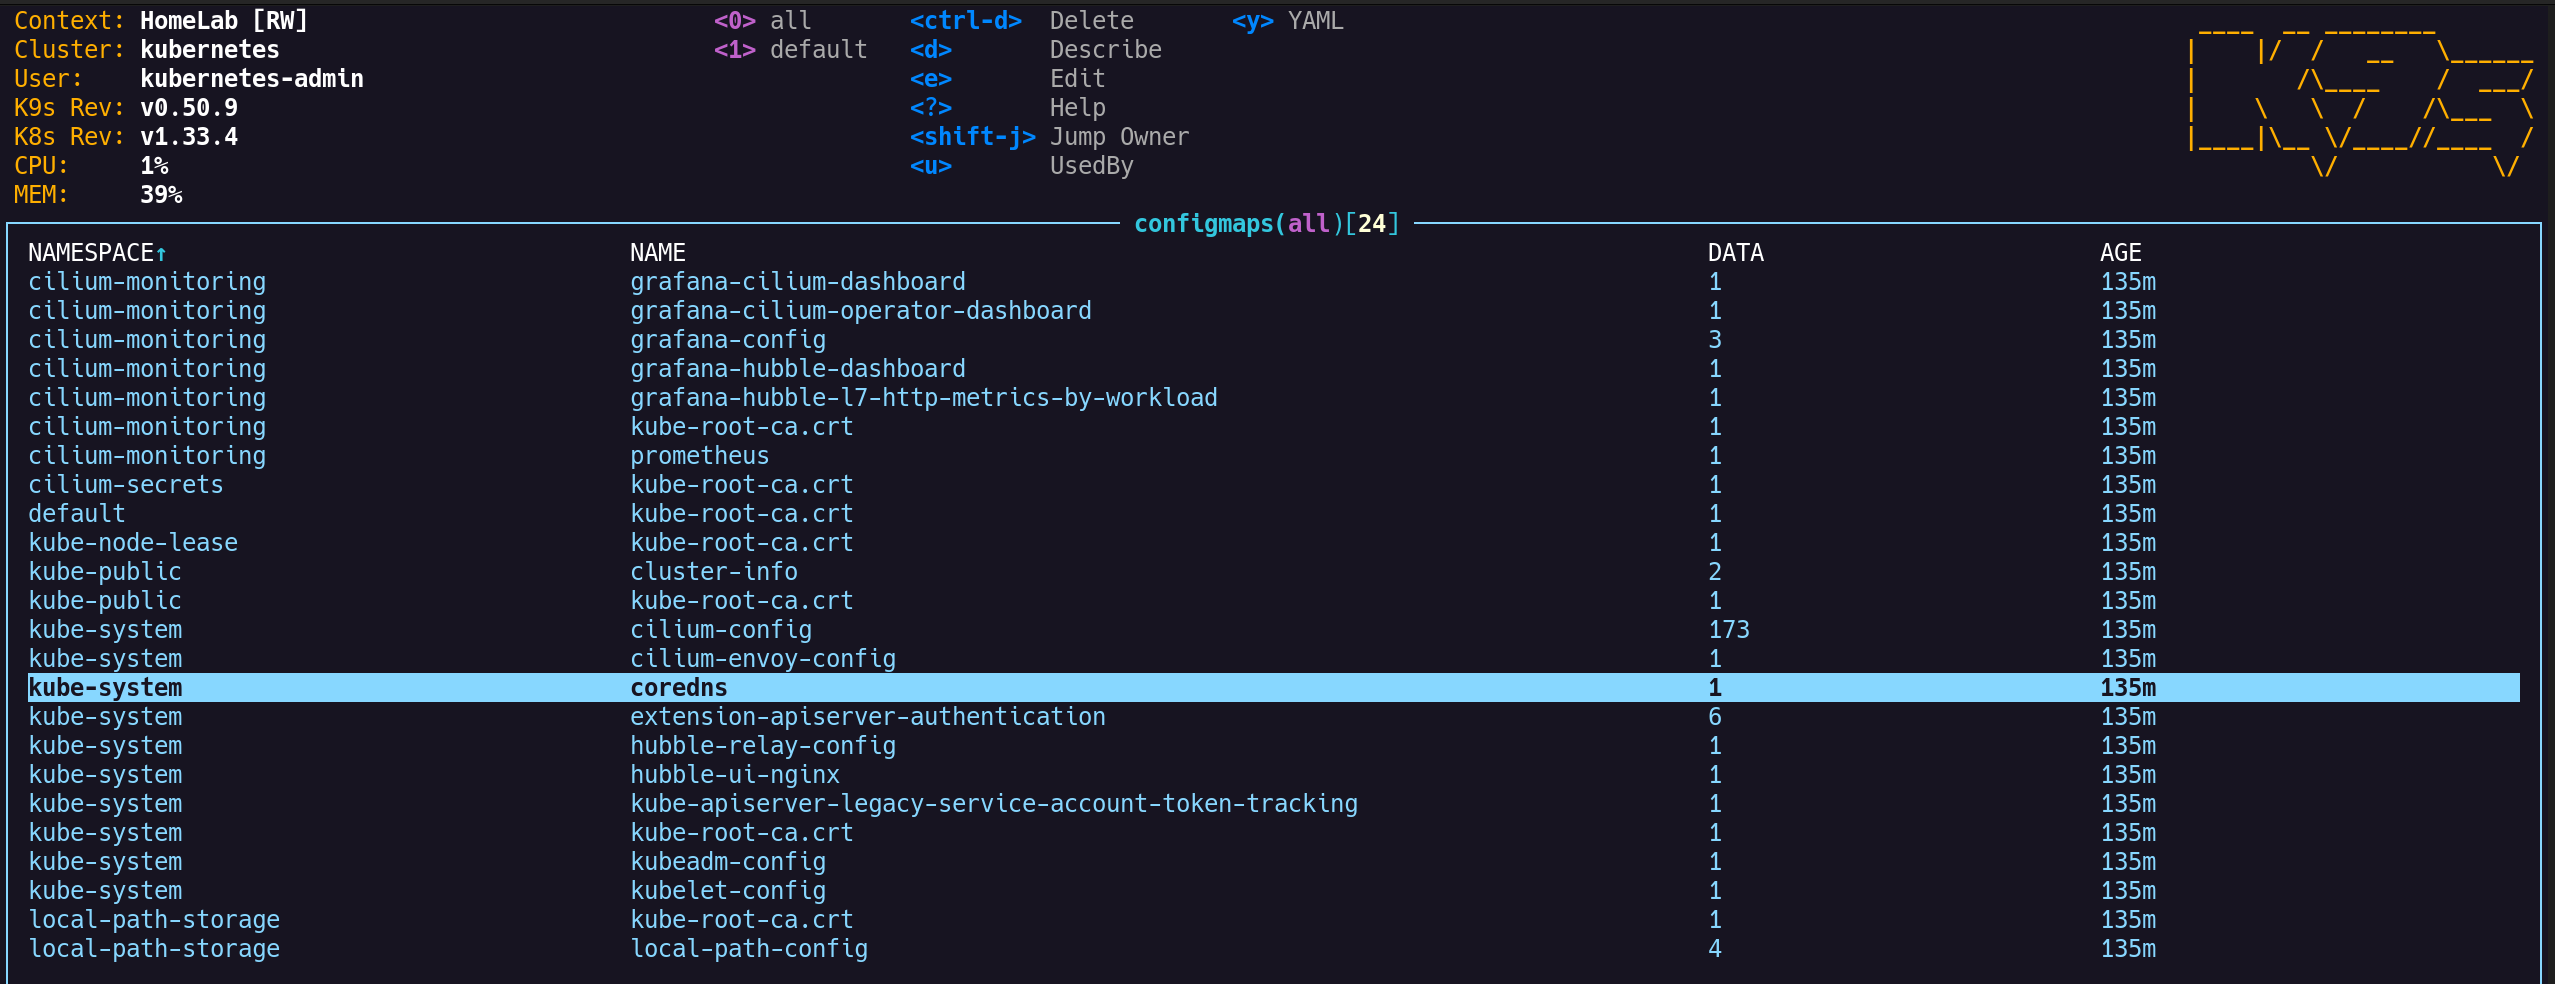This screenshot has width=2555, height=984.
Task: Click the <y> YAML hint
Action: coord(1288,21)
